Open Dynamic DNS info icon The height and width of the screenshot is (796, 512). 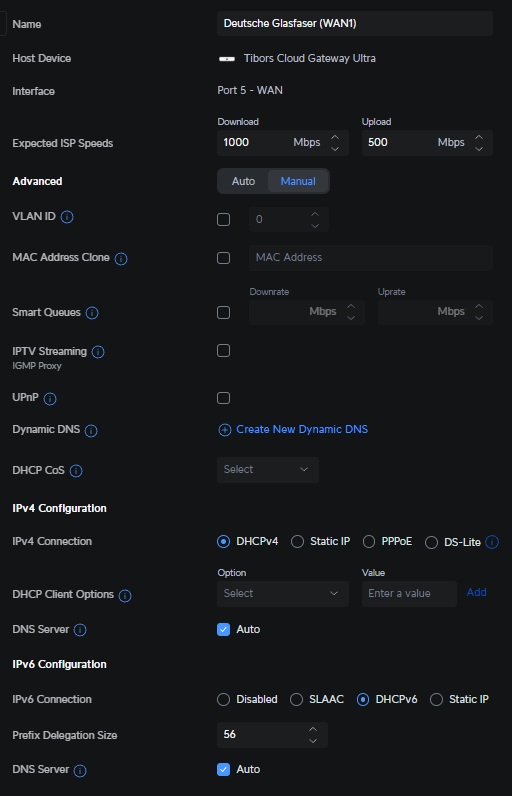coord(91,431)
